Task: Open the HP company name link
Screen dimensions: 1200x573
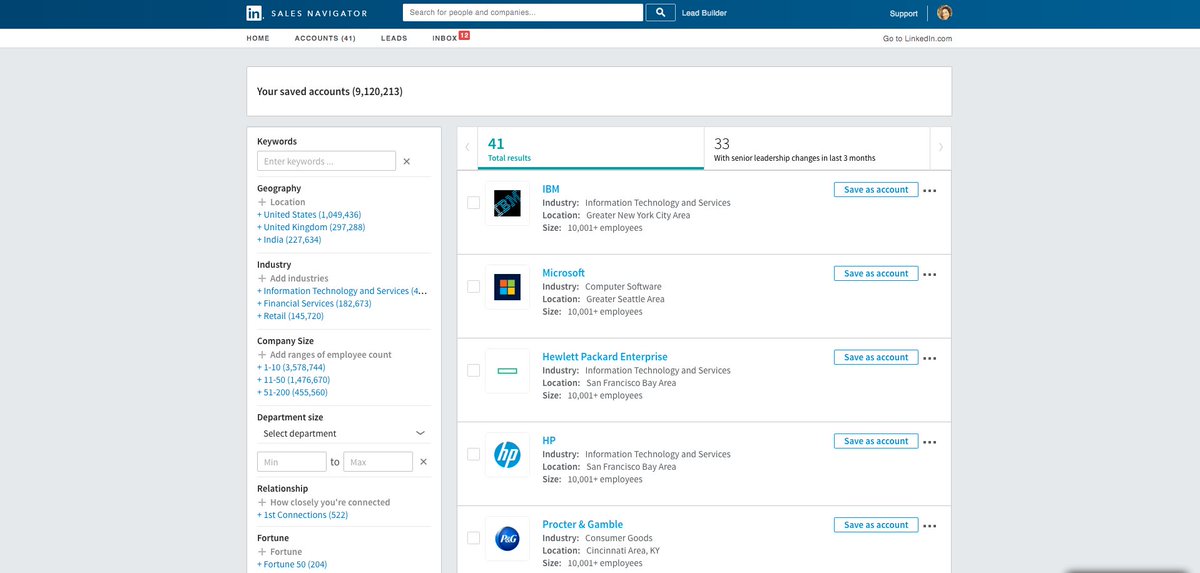Action: 549,441
